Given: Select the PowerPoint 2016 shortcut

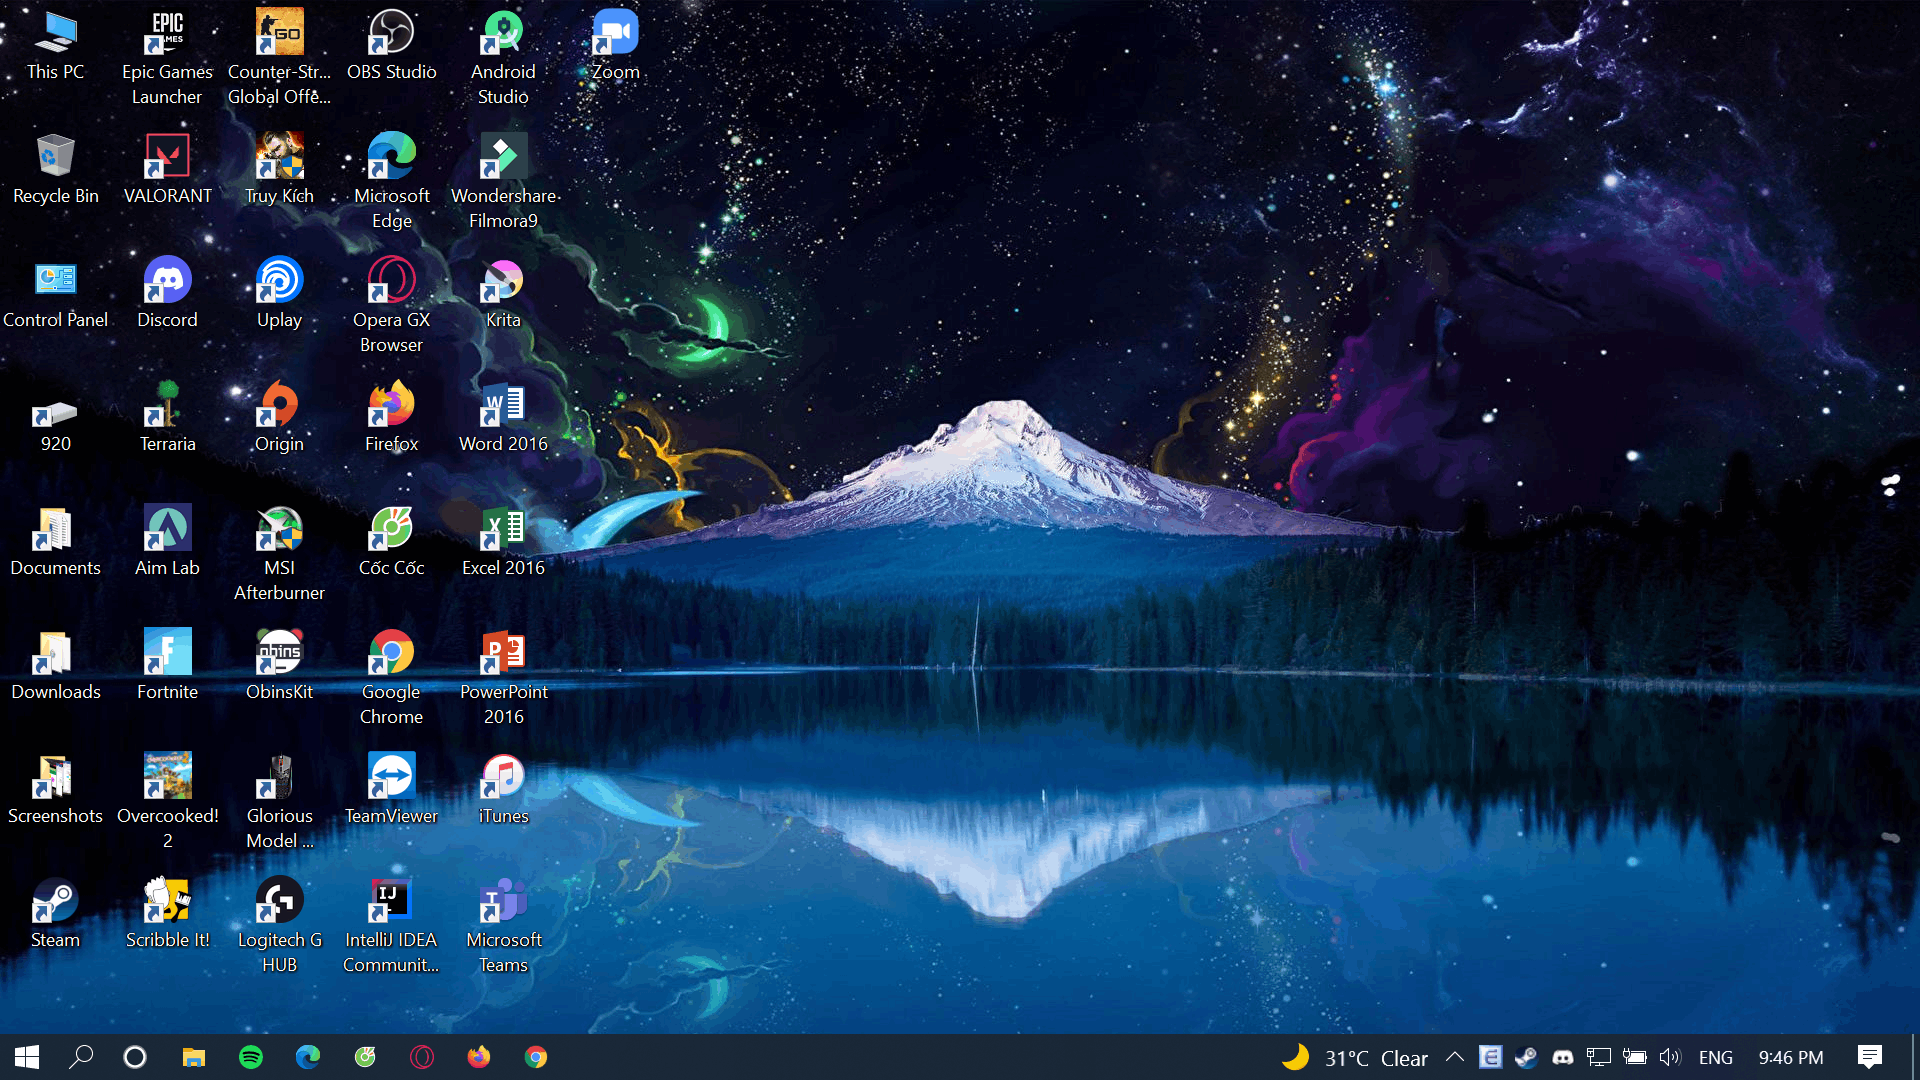Looking at the screenshot, I should (x=503, y=678).
